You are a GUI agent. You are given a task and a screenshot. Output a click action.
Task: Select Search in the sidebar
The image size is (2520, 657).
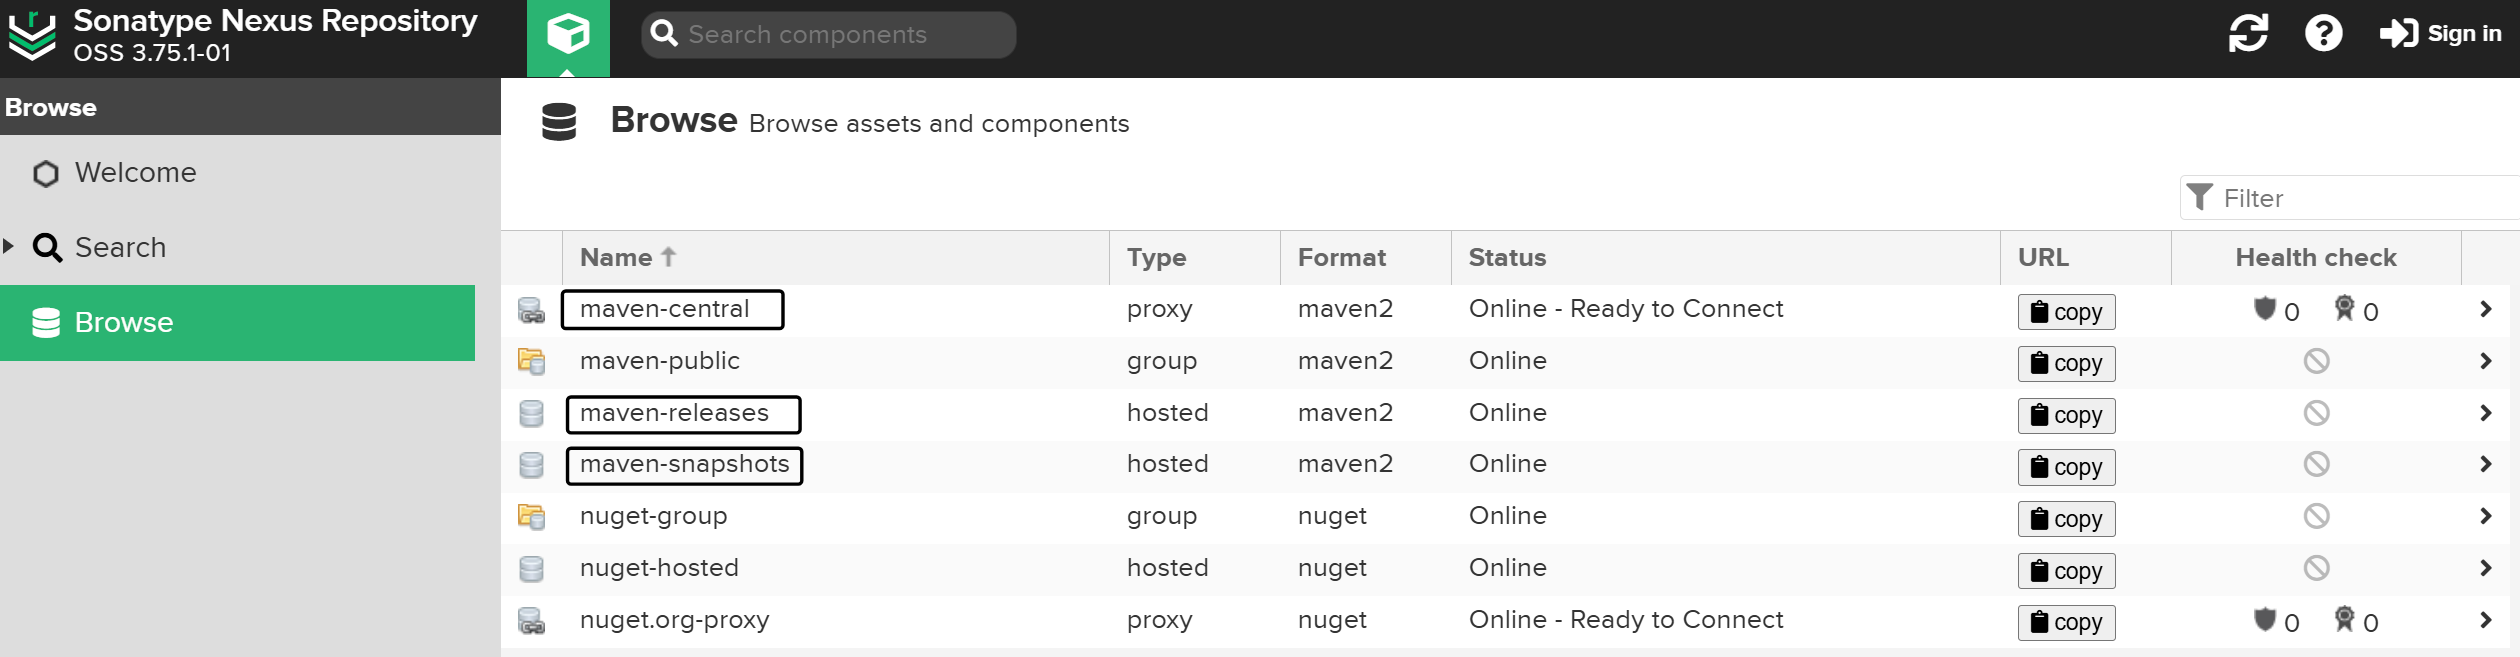(120, 247)
